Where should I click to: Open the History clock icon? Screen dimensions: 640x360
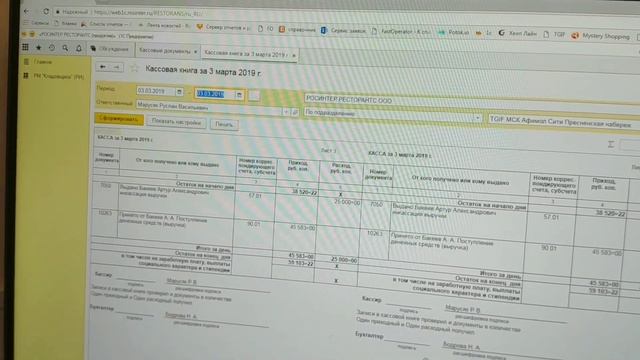pos(52,48)
